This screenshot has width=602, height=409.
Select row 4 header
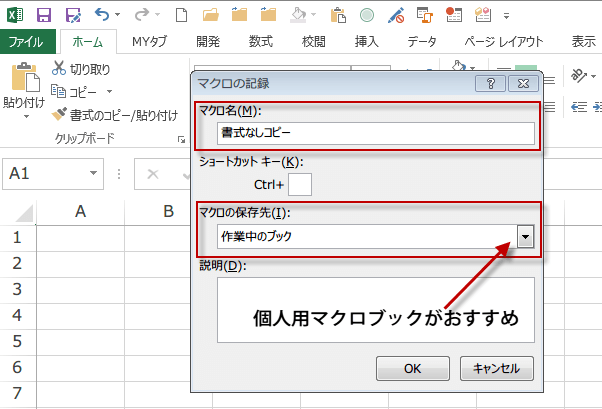click(x=17, y=316)
